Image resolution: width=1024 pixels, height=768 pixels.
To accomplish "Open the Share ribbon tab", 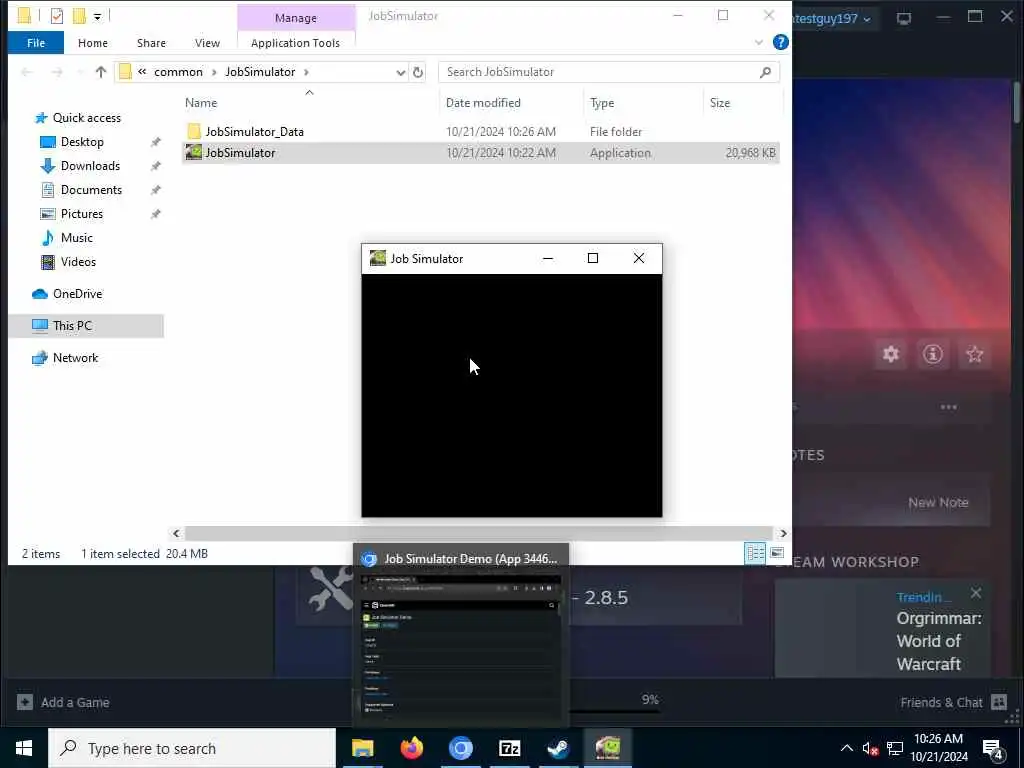I will click(x=151, y=43).
